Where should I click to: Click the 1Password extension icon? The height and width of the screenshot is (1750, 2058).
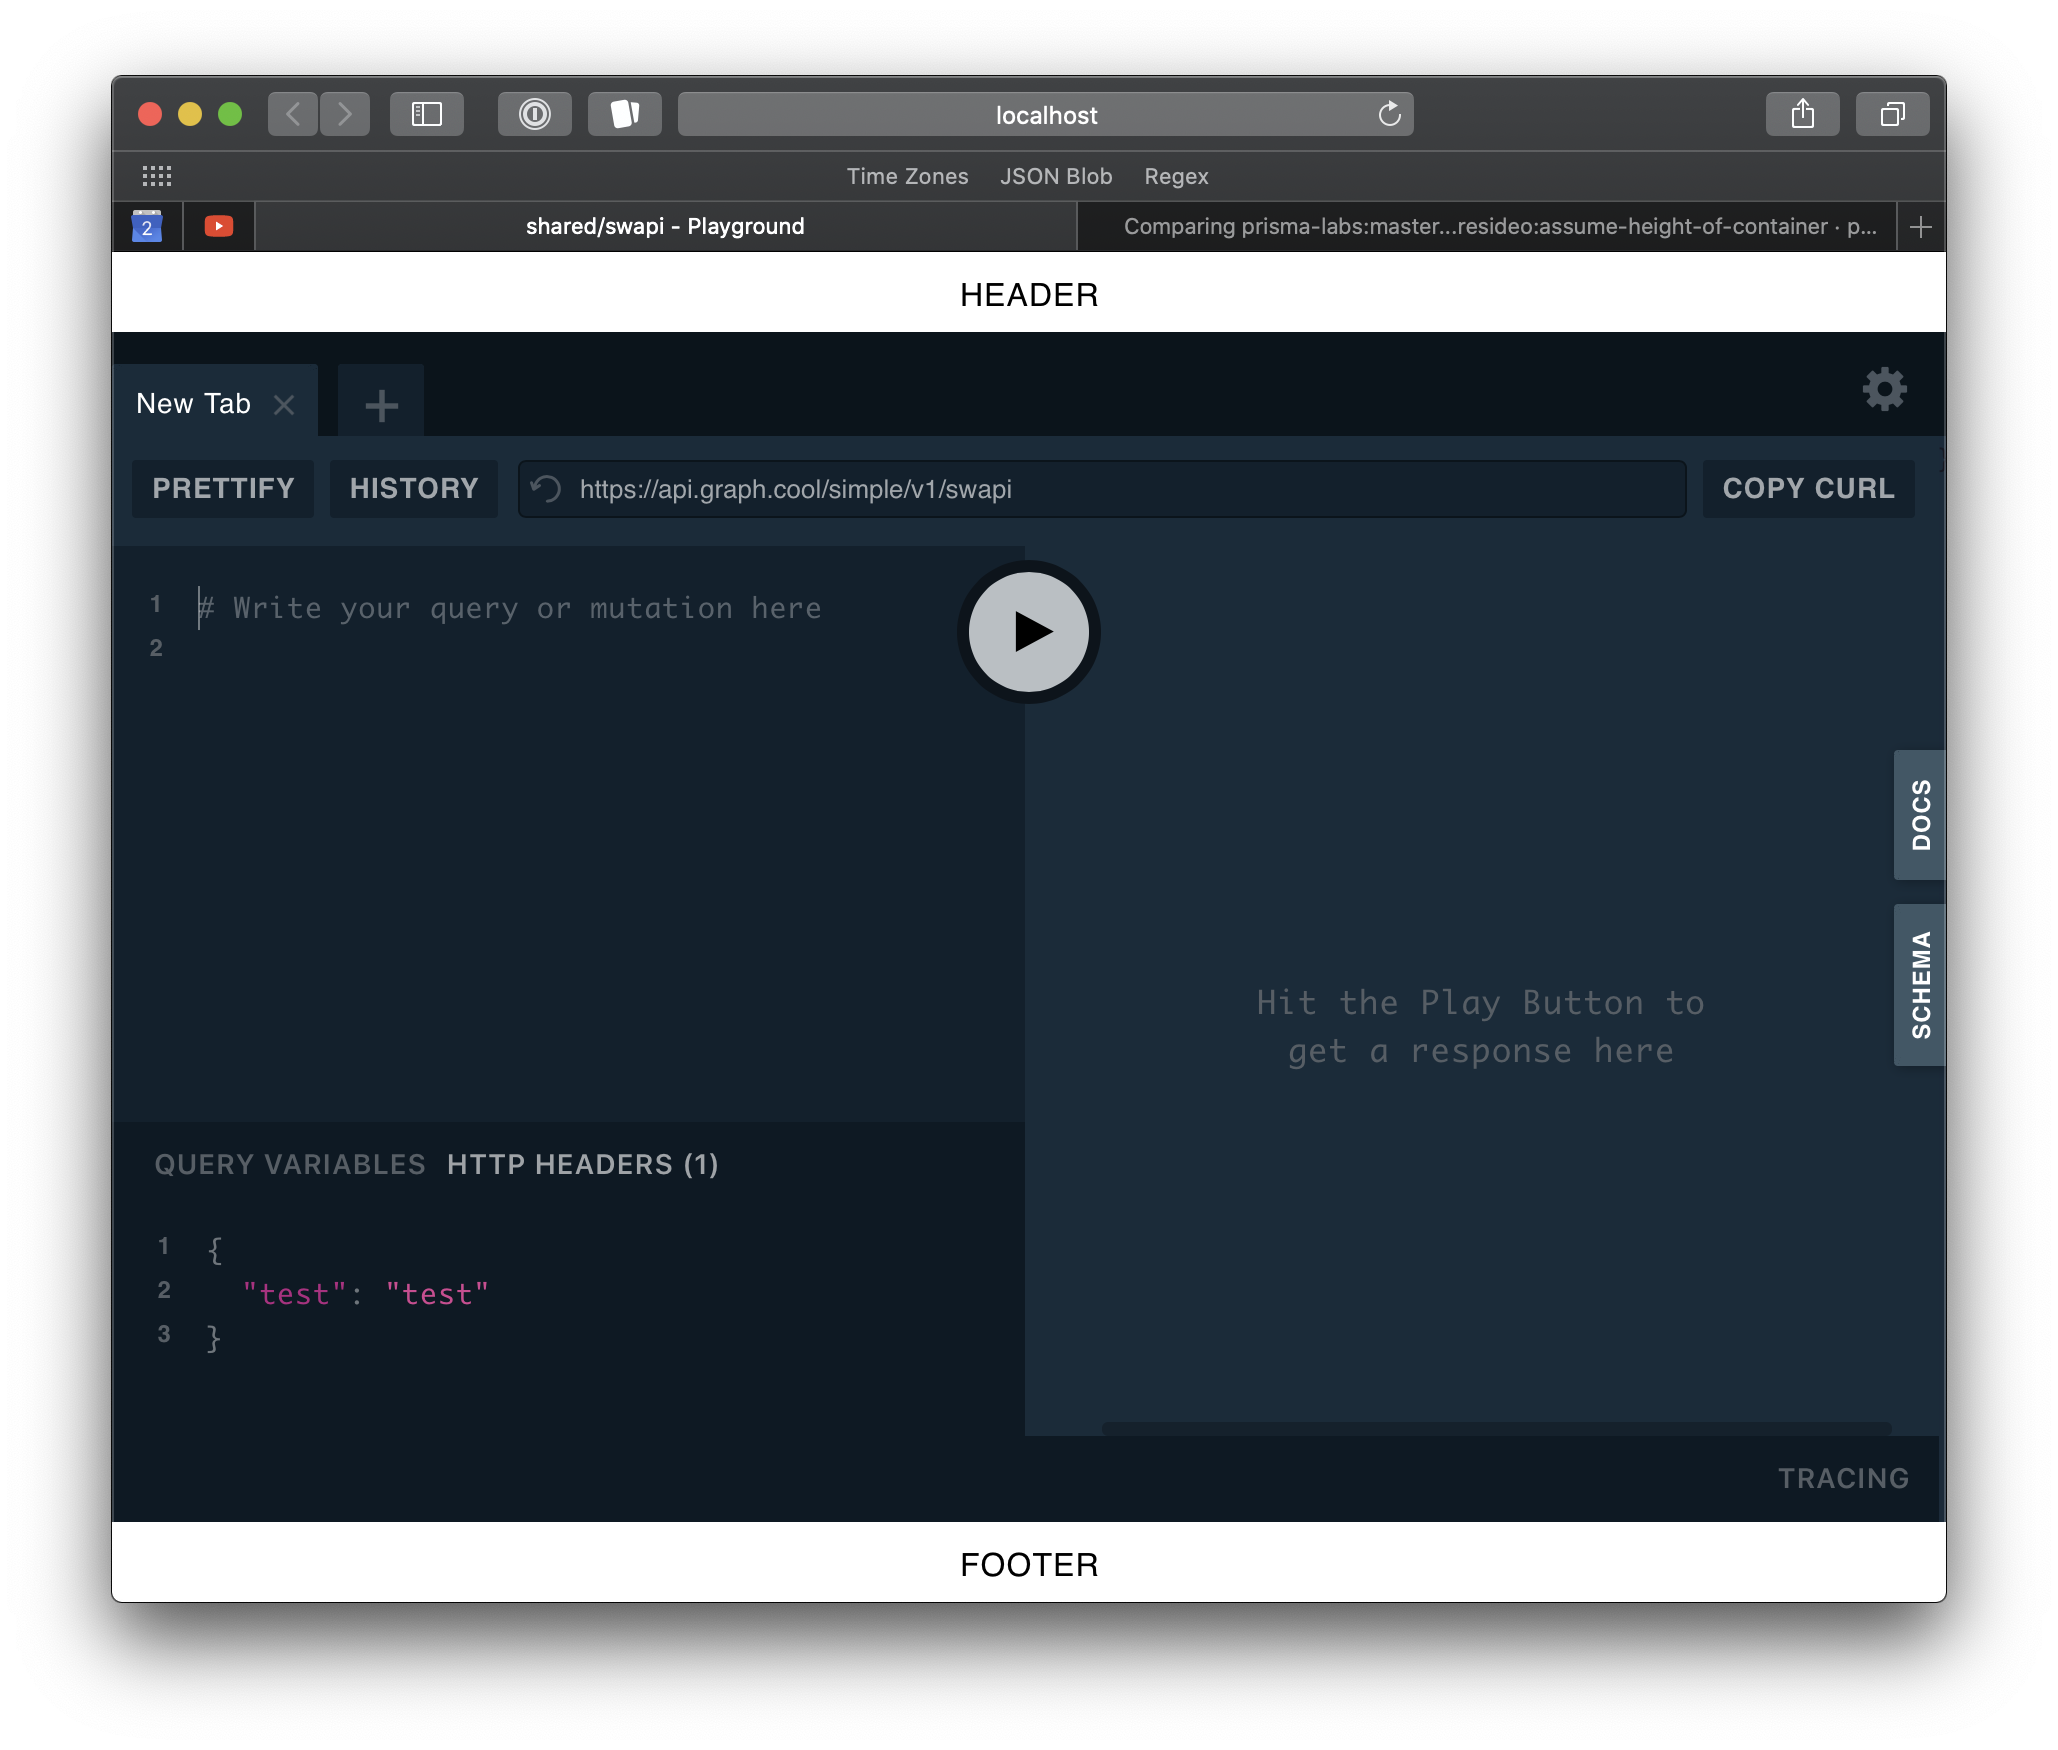click(534, 114)
